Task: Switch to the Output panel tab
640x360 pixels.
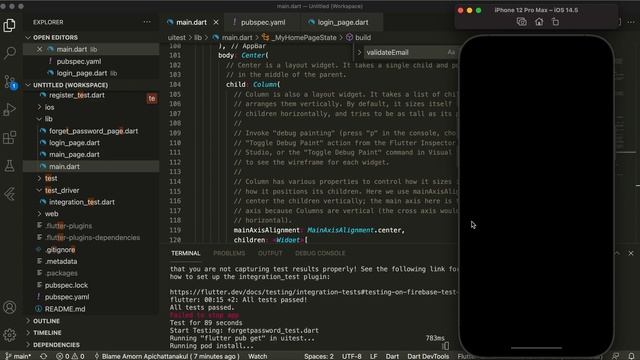Action: pos(270,253)
